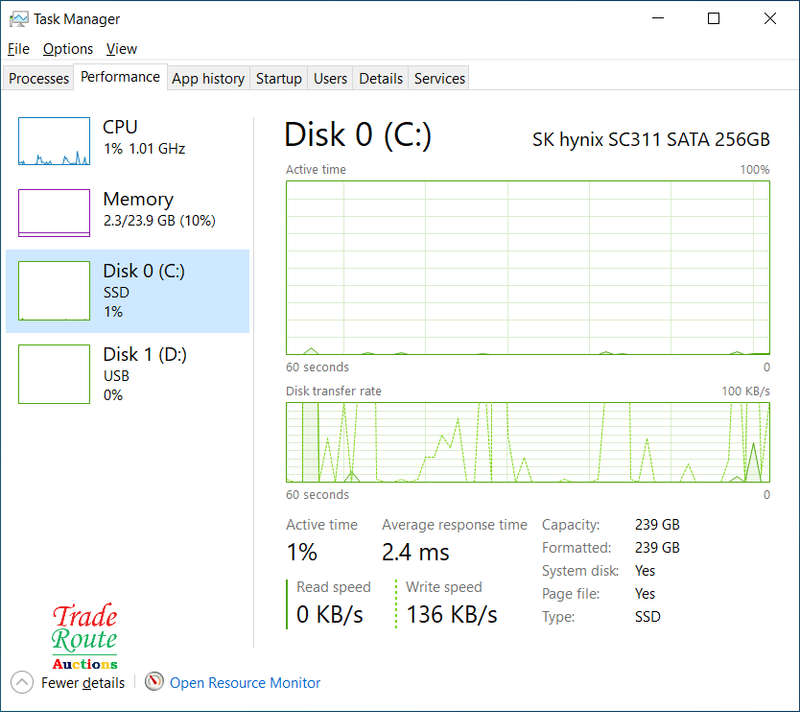Click the 100 KB/s transfer scale label
Image resolution: width=800 pixels, height=712 pixels.
click(745, 391)
